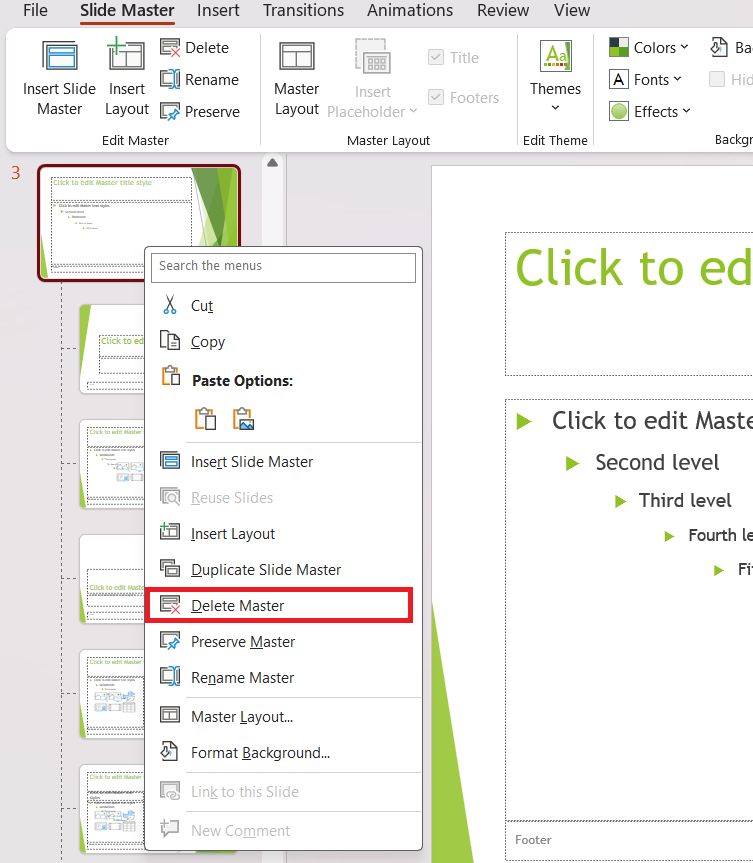Click the greyed Reuse Slides entry
753x863 pixels.
[283, 498]
